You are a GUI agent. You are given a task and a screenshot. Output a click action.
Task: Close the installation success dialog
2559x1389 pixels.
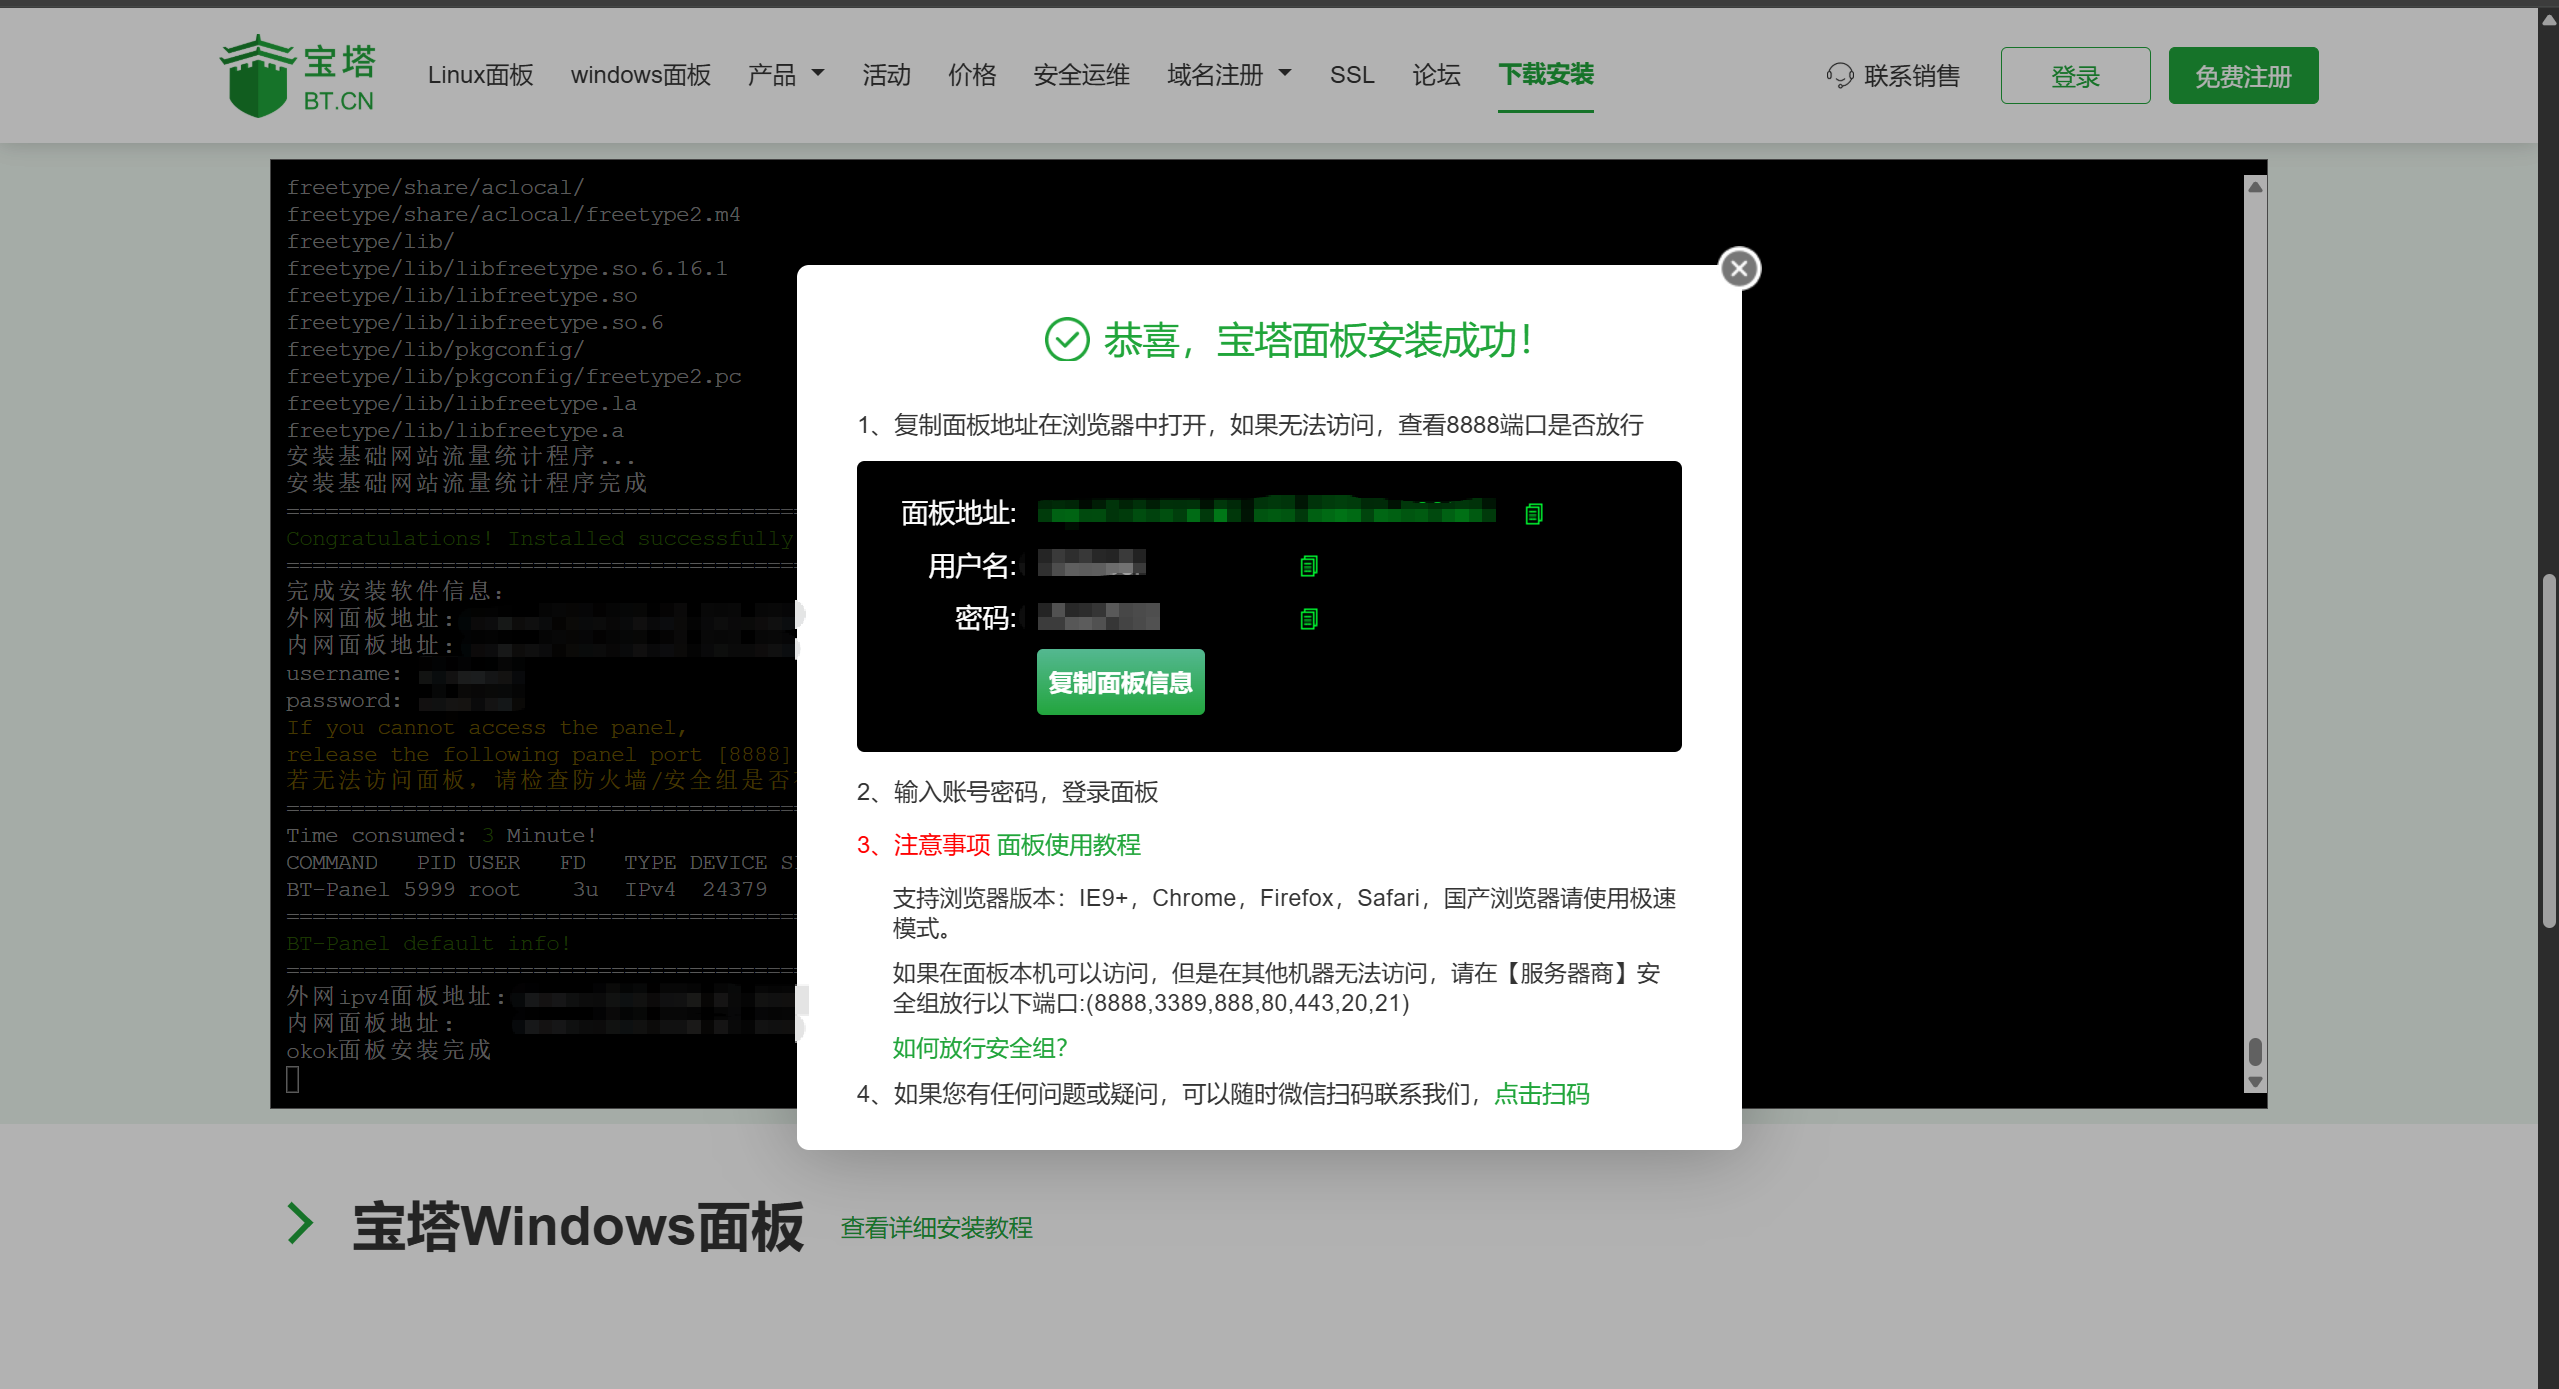point(1739,268)
